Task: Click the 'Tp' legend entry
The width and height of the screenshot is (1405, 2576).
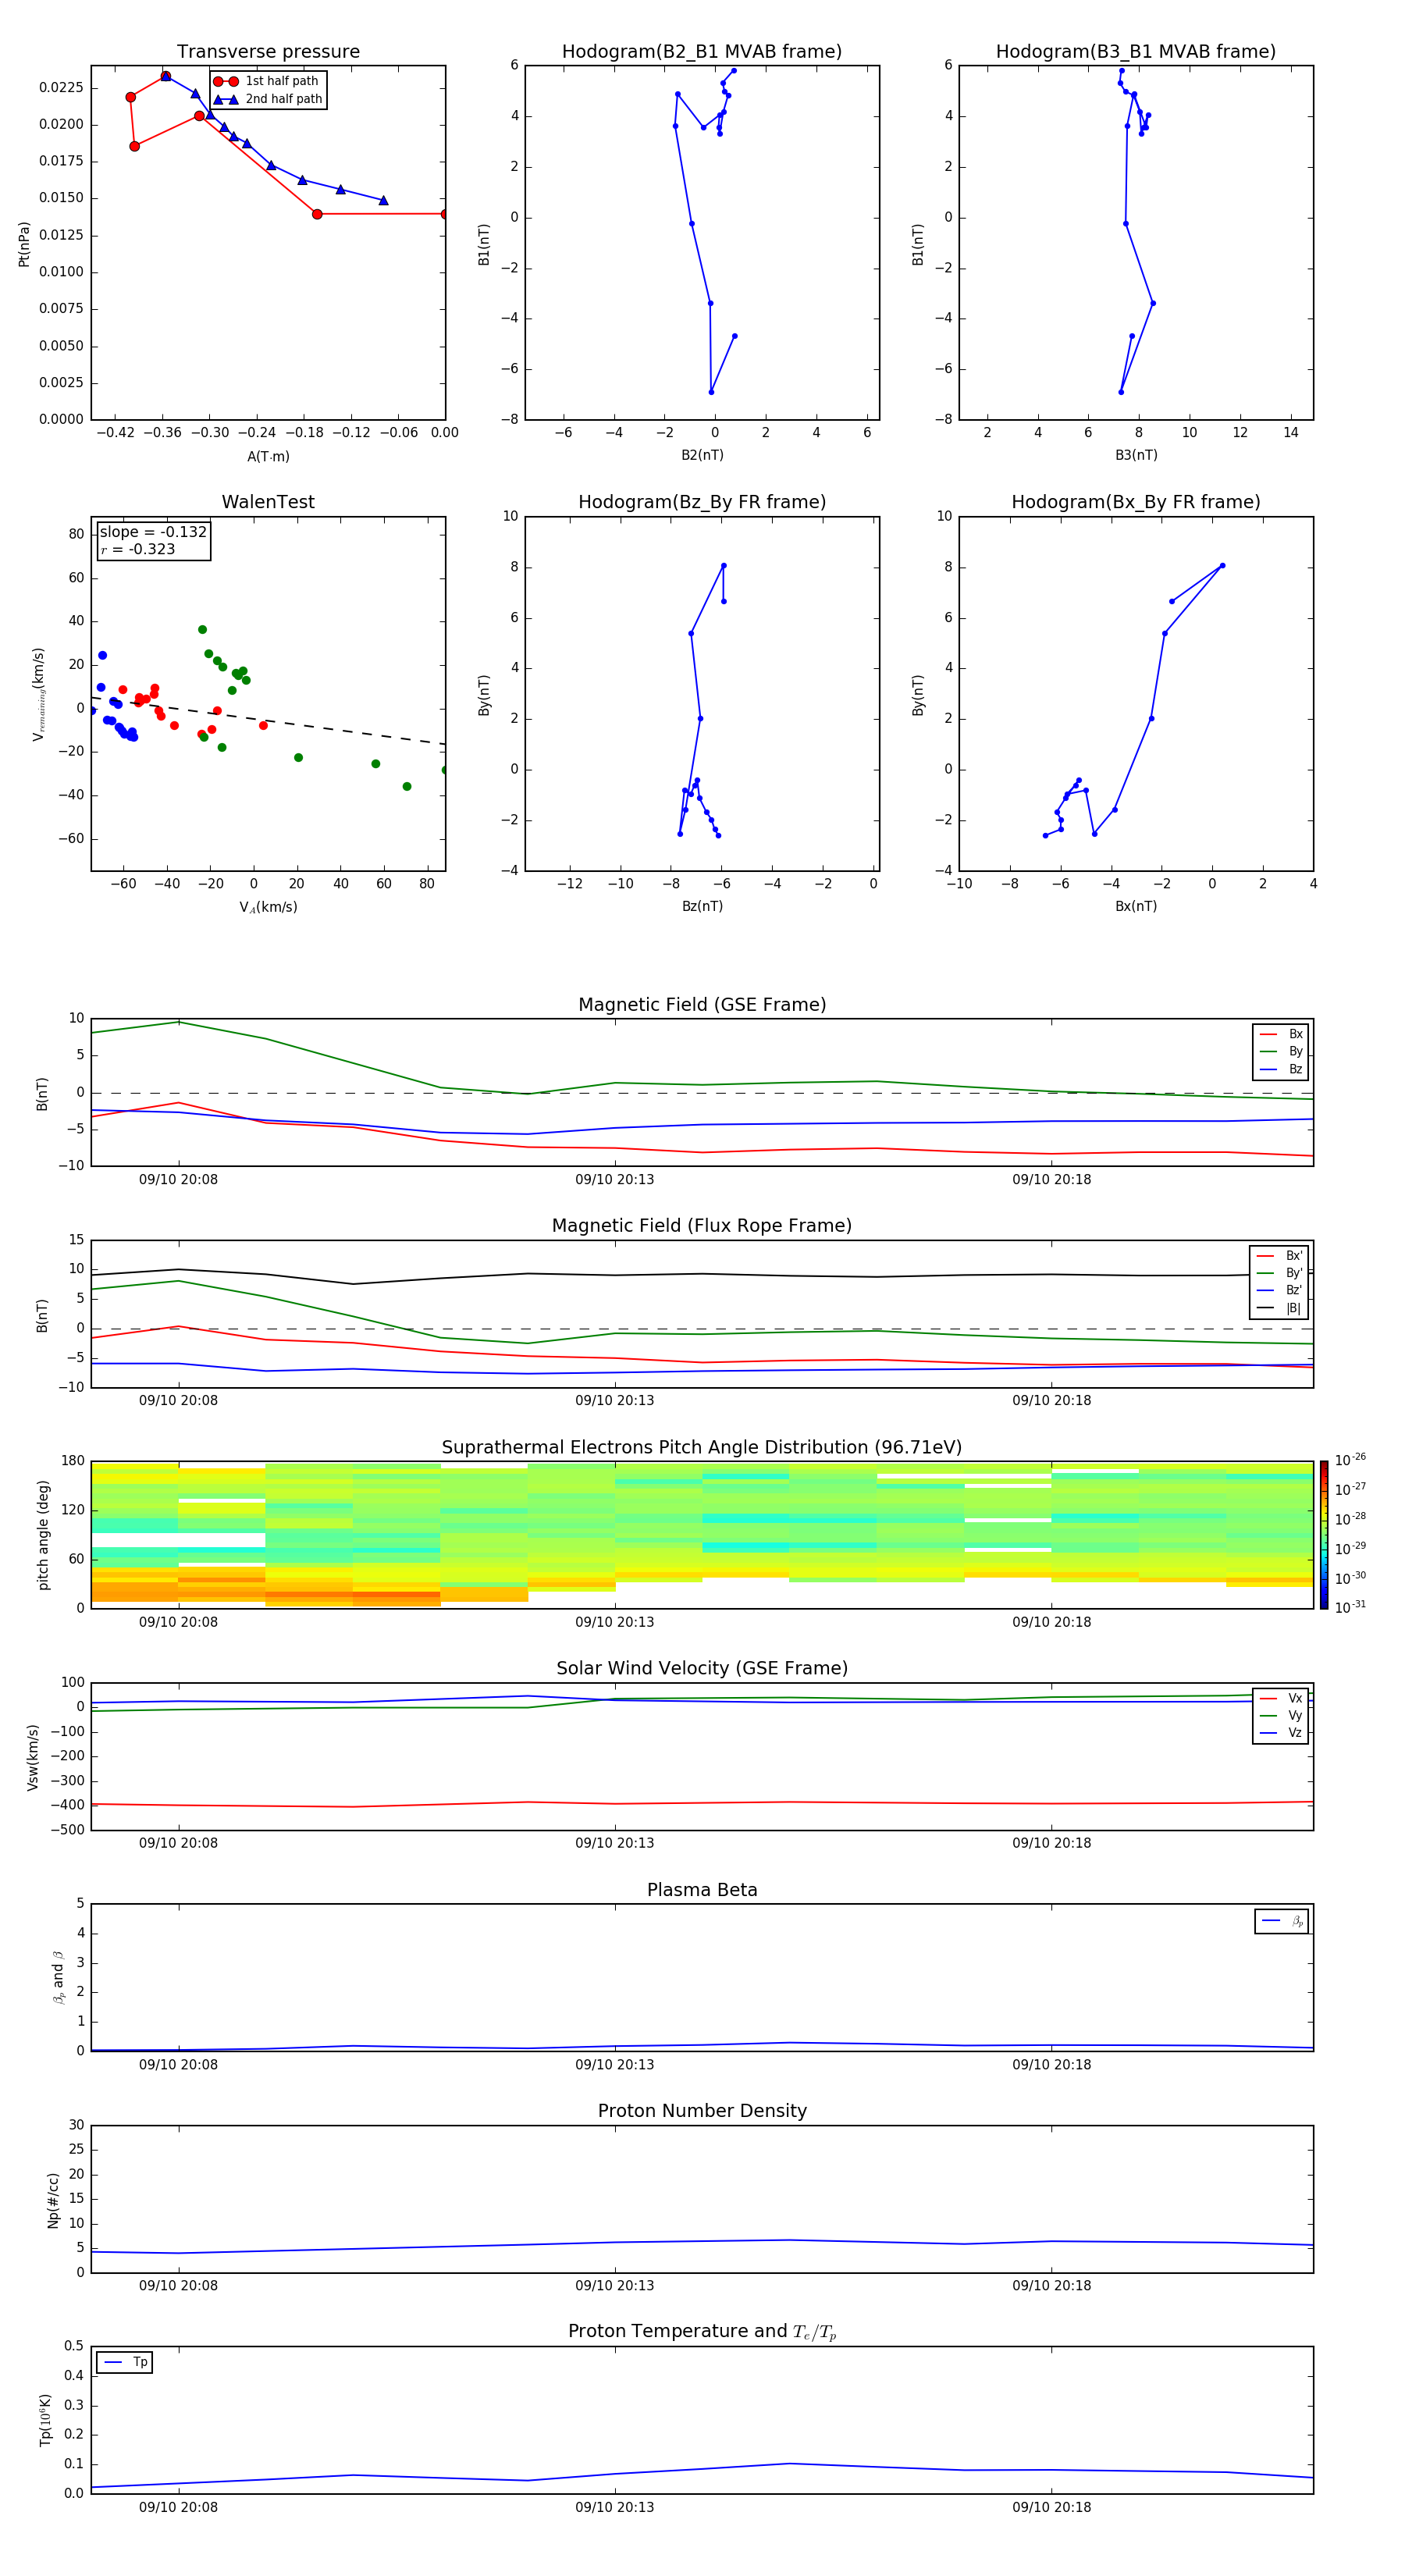Action: pyautogui.click(x=125, y=2362)
